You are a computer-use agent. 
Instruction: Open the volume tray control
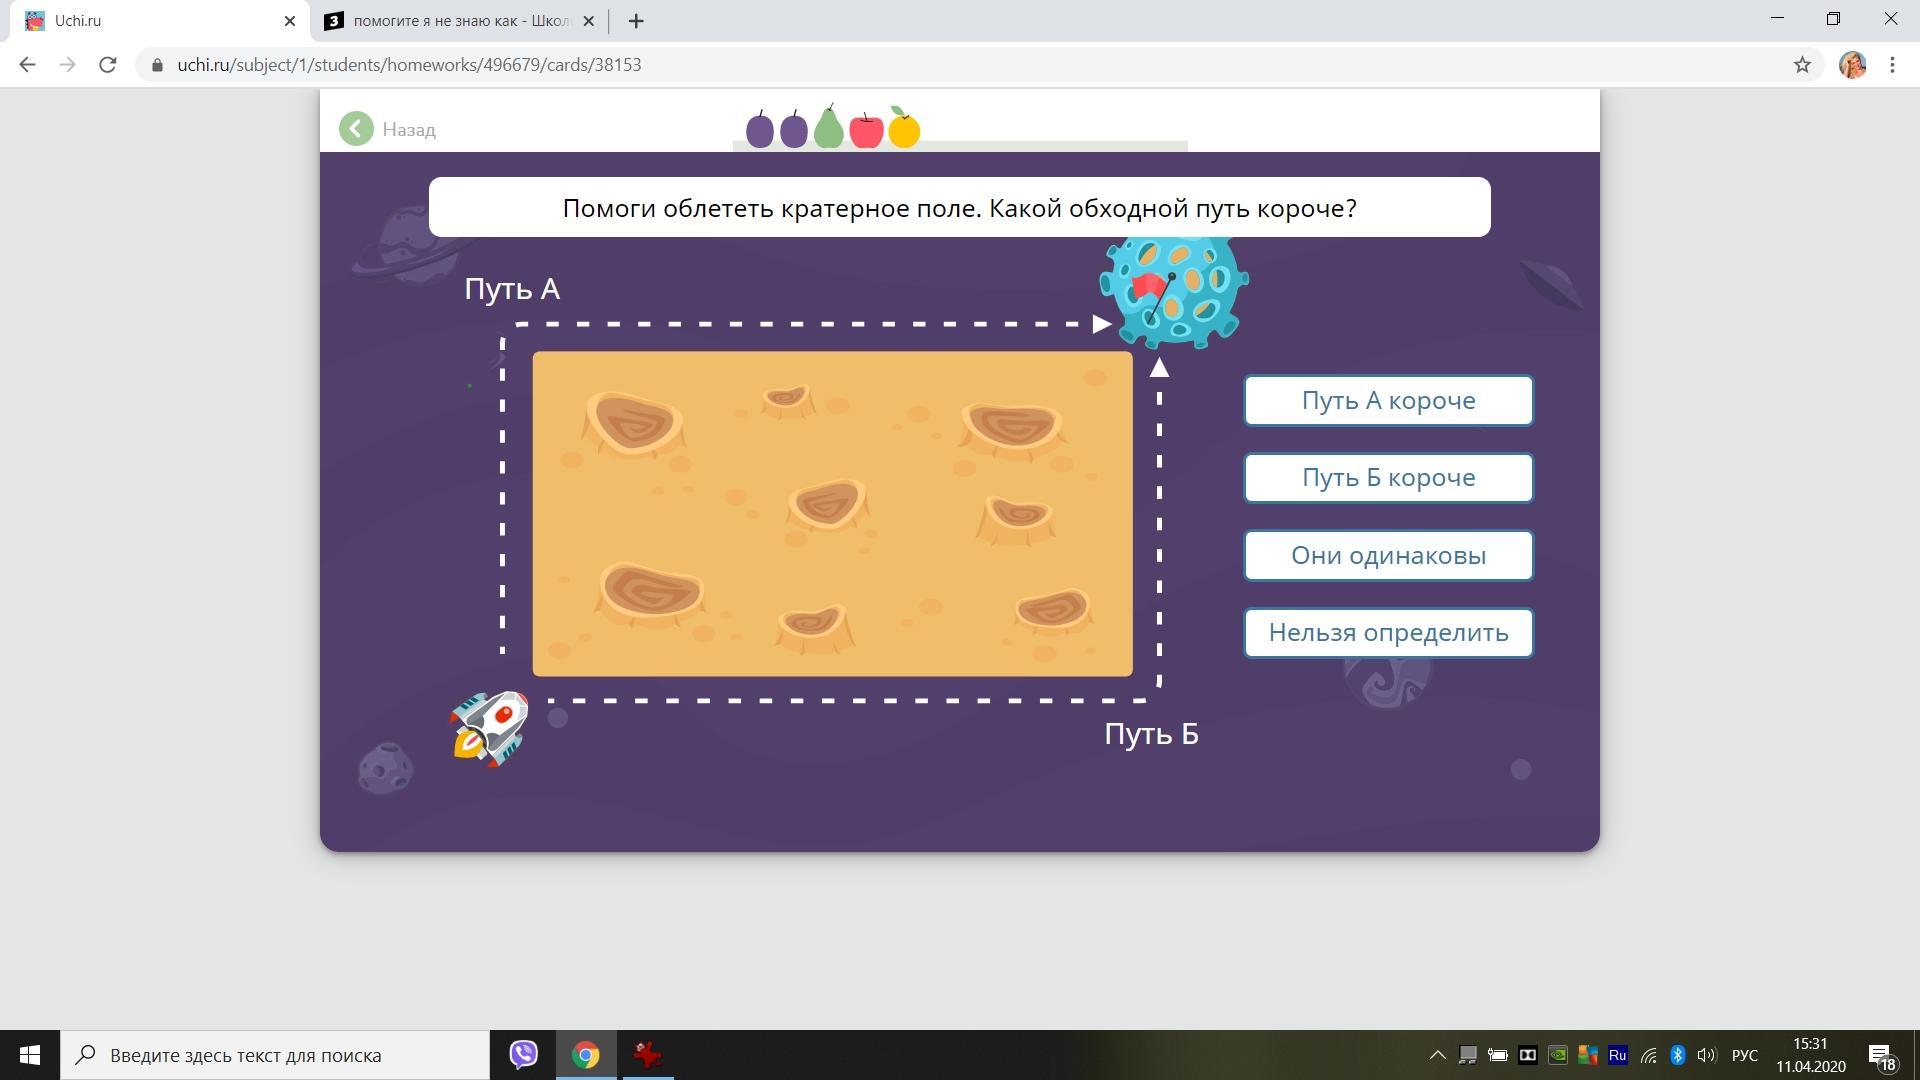click(x=1706, y=1055)
